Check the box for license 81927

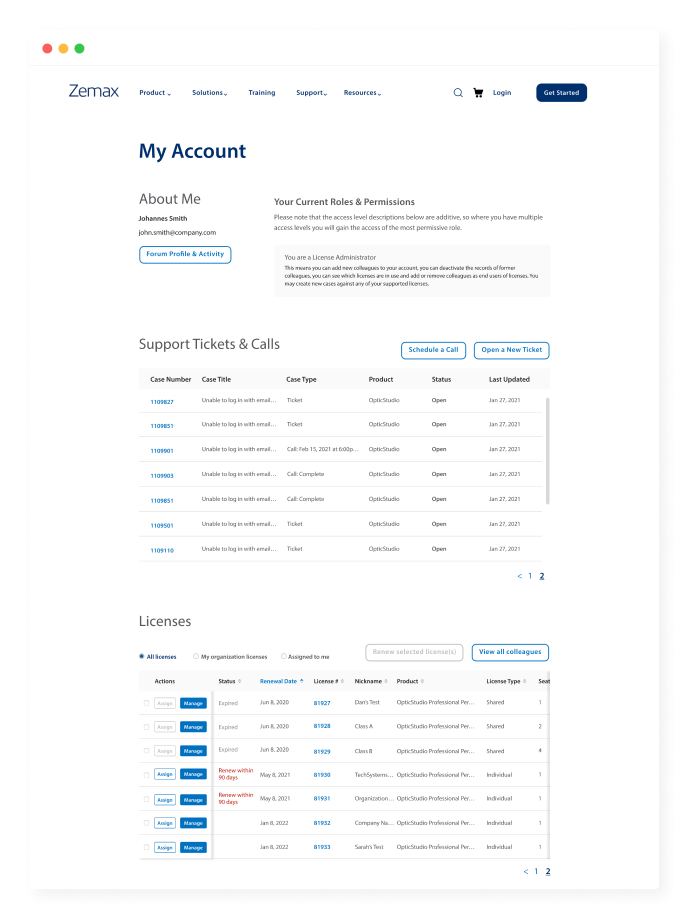[x=146, y=703]
